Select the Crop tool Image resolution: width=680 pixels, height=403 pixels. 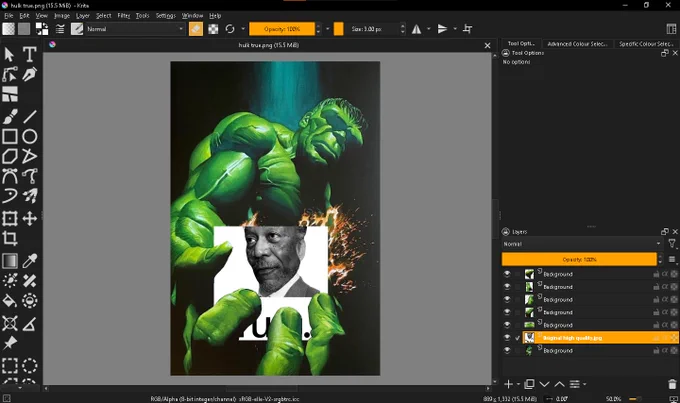(x=10, y=238)
